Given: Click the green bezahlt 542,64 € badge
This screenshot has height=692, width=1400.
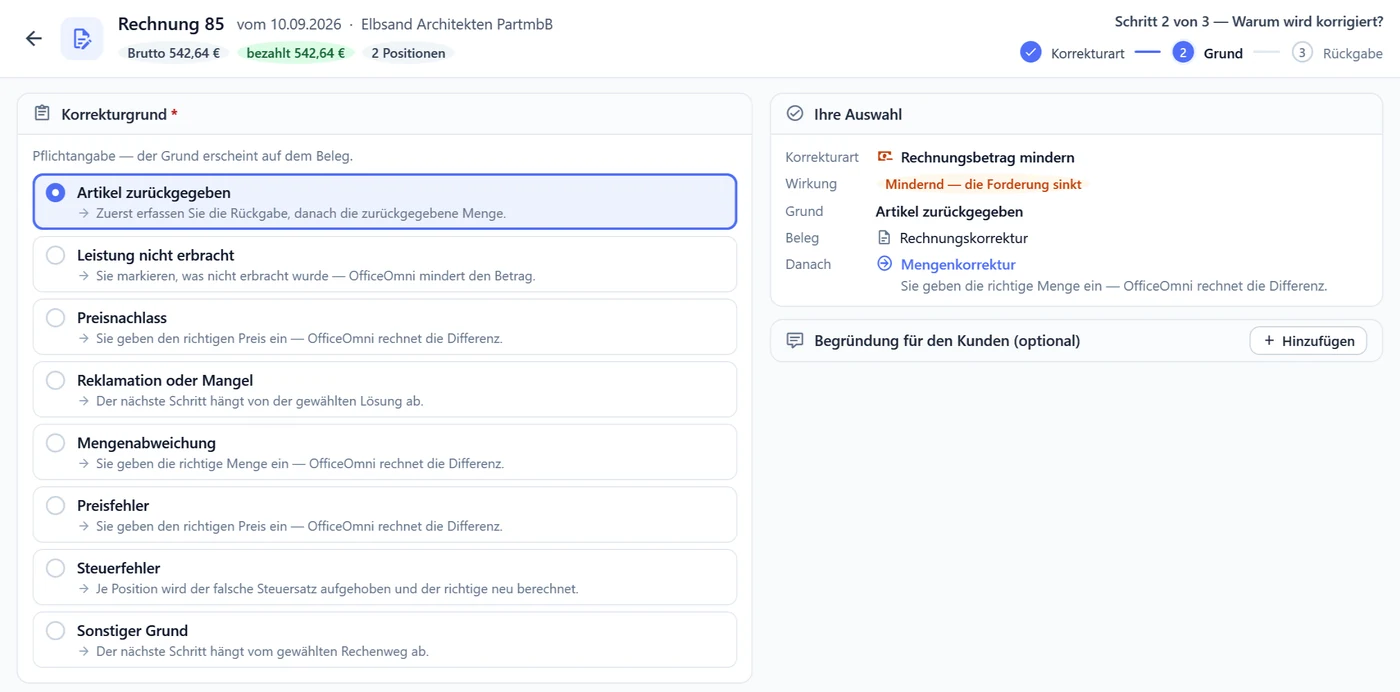Looking at the screenshot, I should tap(295, 53).
